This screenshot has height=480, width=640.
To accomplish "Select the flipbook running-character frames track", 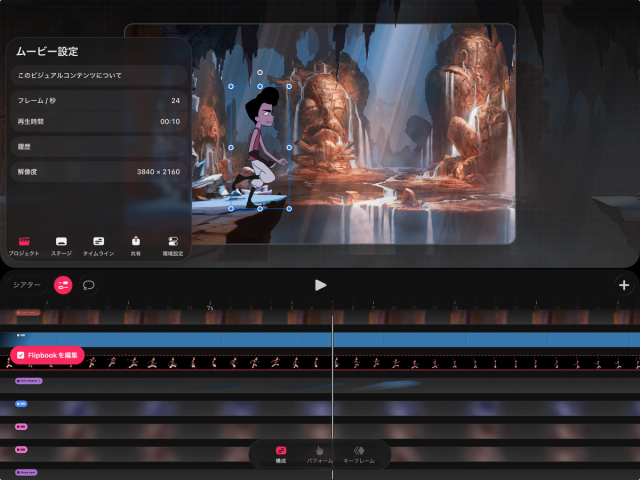I will tap(320, 362).
